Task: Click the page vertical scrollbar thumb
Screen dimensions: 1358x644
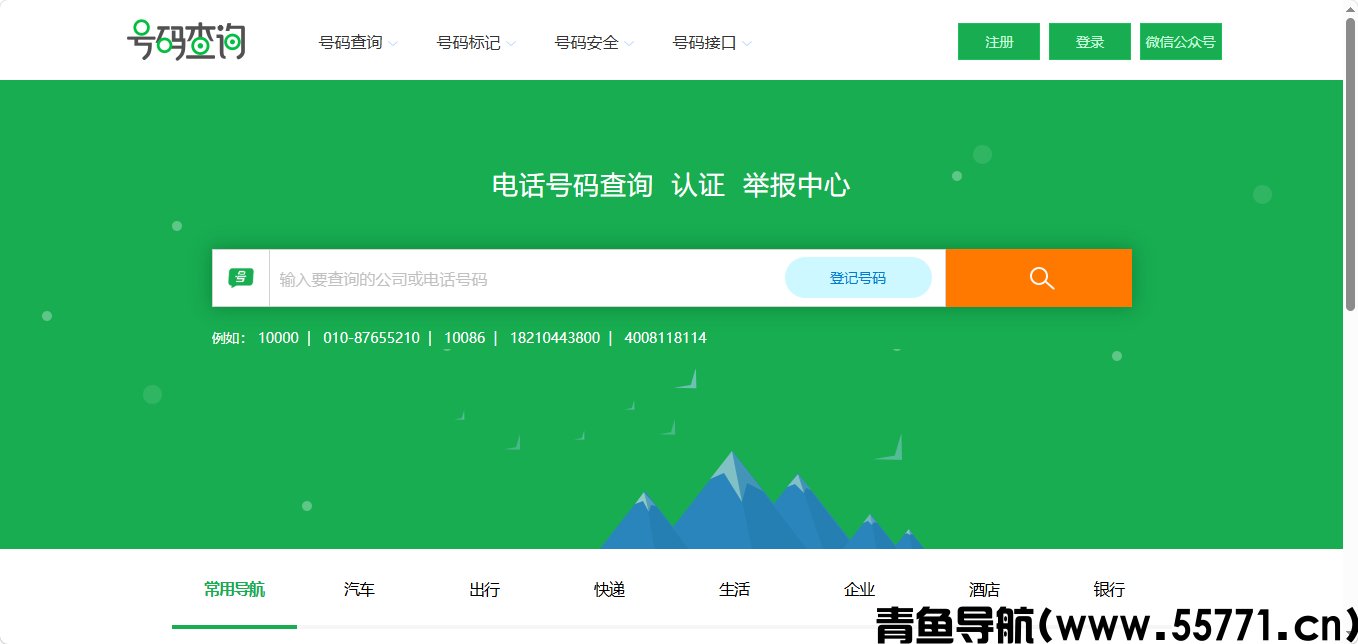Action: click(1350, 165)
